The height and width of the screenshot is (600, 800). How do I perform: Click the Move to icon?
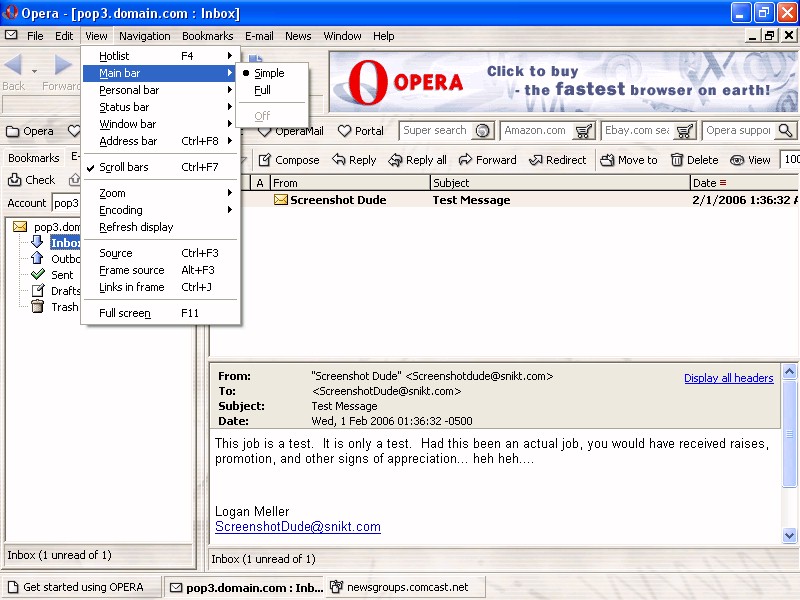607,160
